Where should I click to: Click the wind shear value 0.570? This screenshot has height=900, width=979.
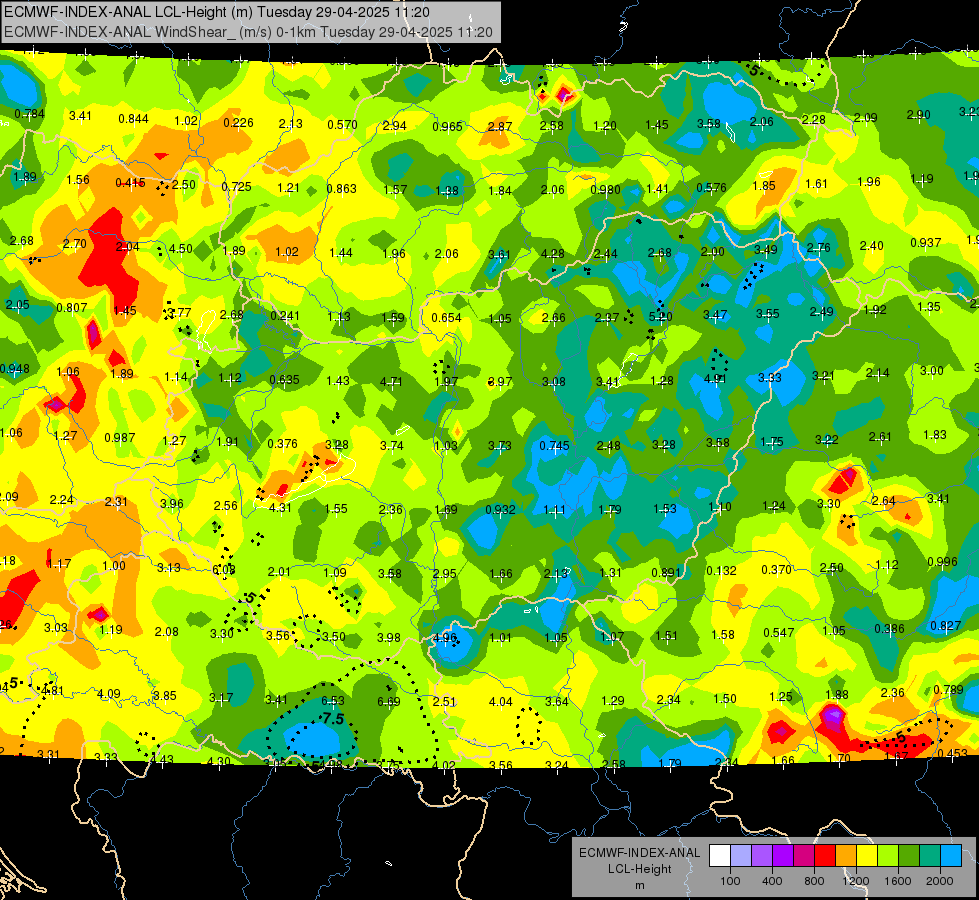(343, 125)
